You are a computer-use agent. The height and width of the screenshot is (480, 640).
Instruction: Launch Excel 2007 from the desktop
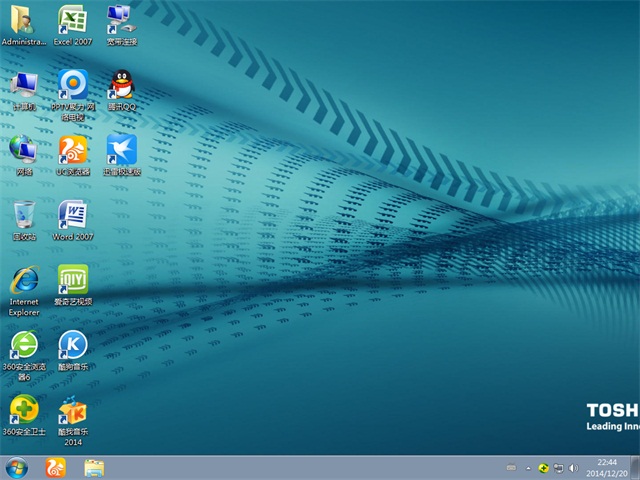pyautogui.click(x=72, y=20)
